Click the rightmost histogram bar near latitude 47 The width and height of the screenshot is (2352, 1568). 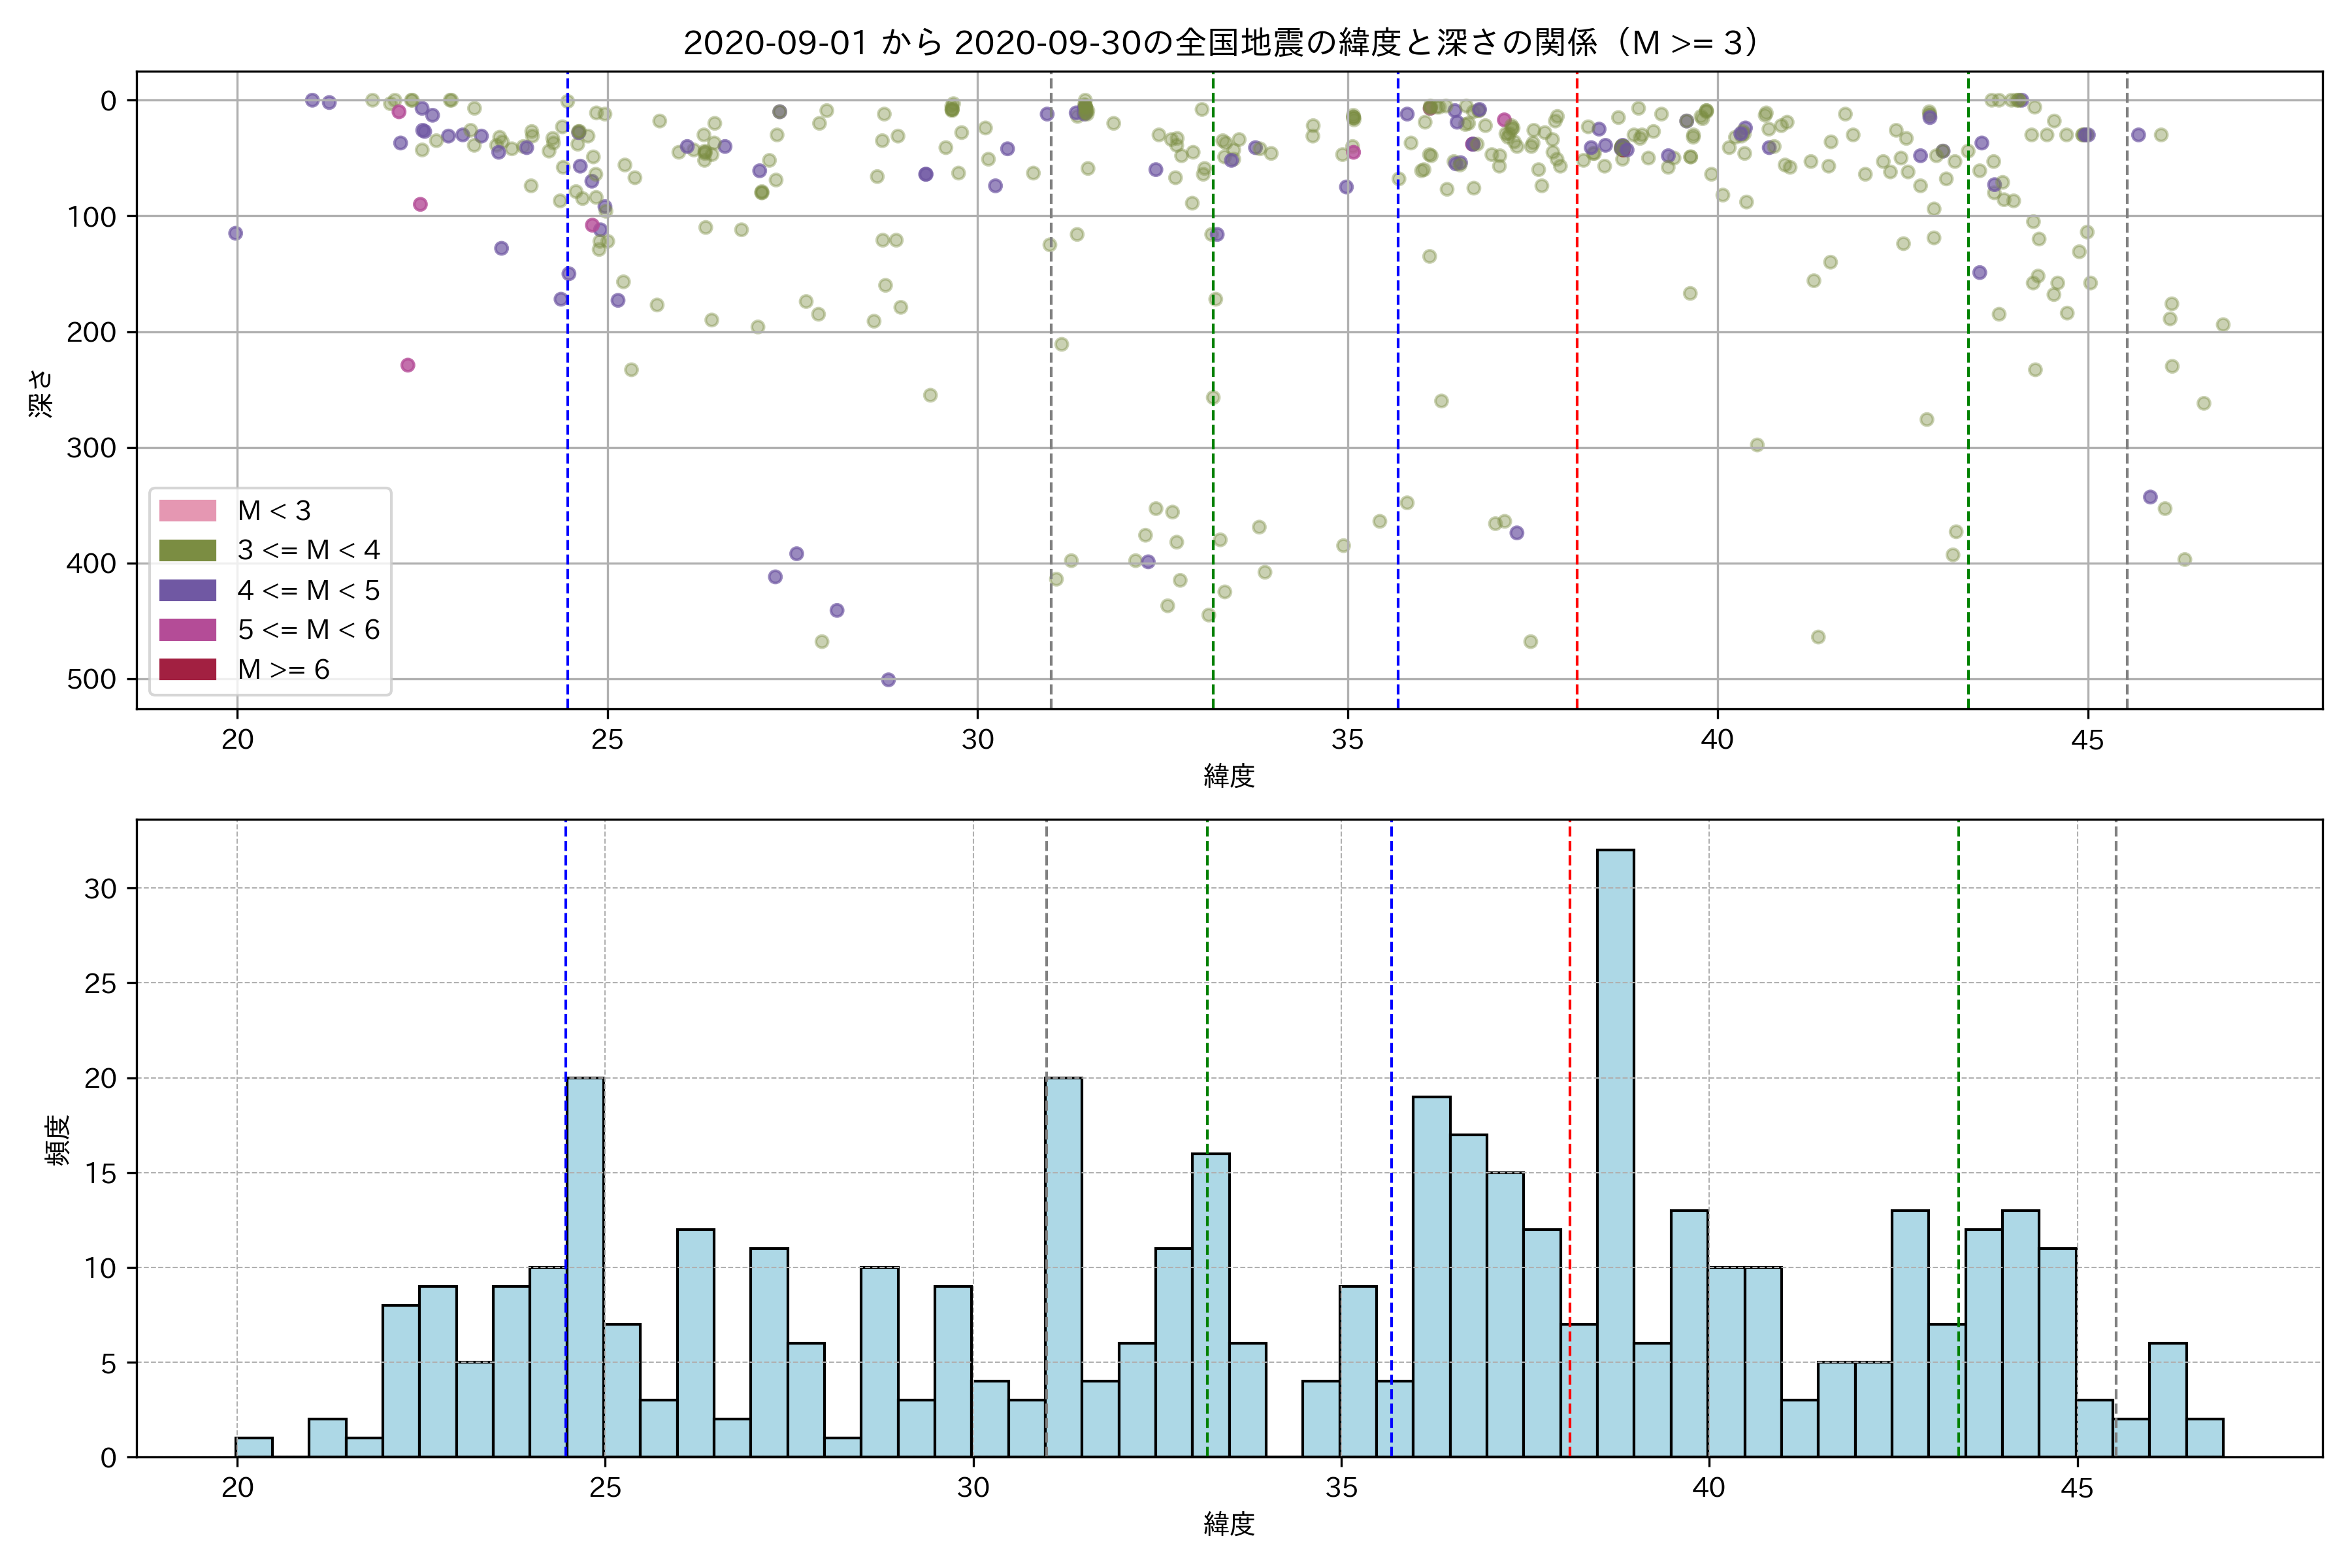point(2204,1437)
